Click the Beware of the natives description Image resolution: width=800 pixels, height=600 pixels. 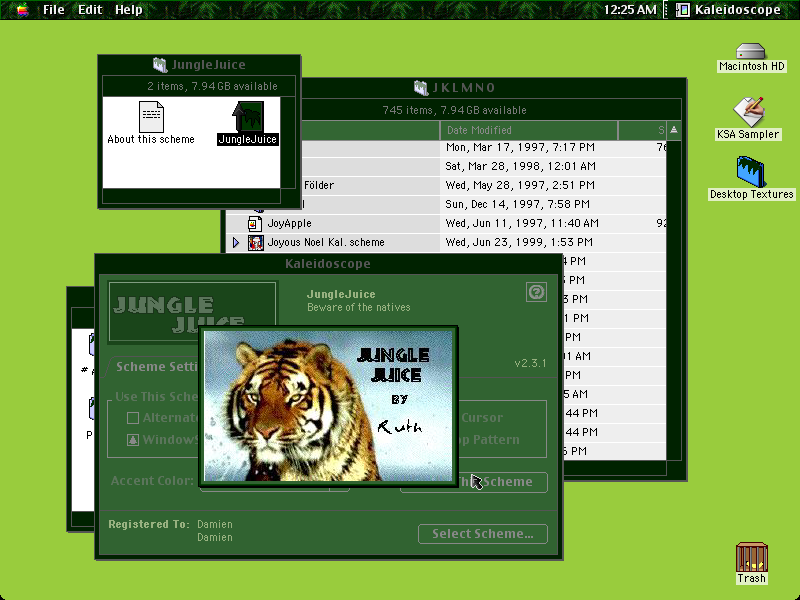358,307
